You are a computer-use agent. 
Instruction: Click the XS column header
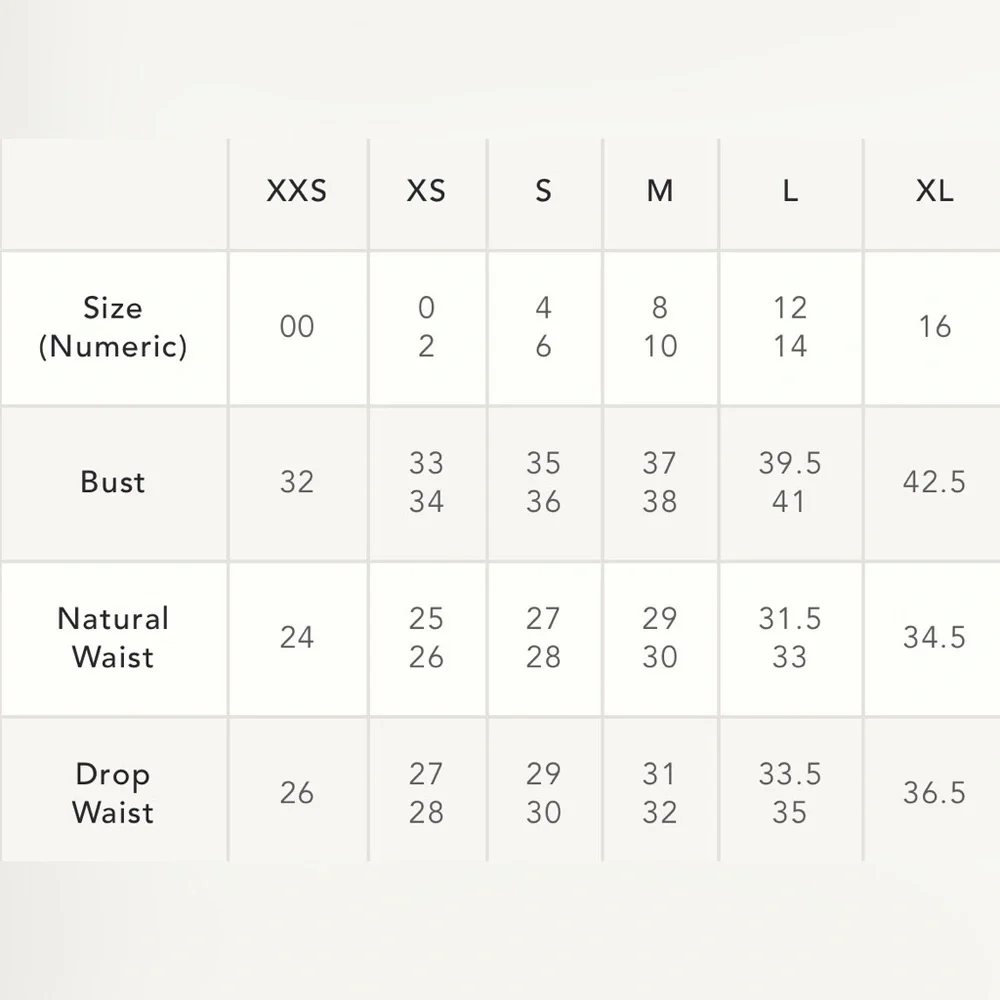[x=426, y=191]
